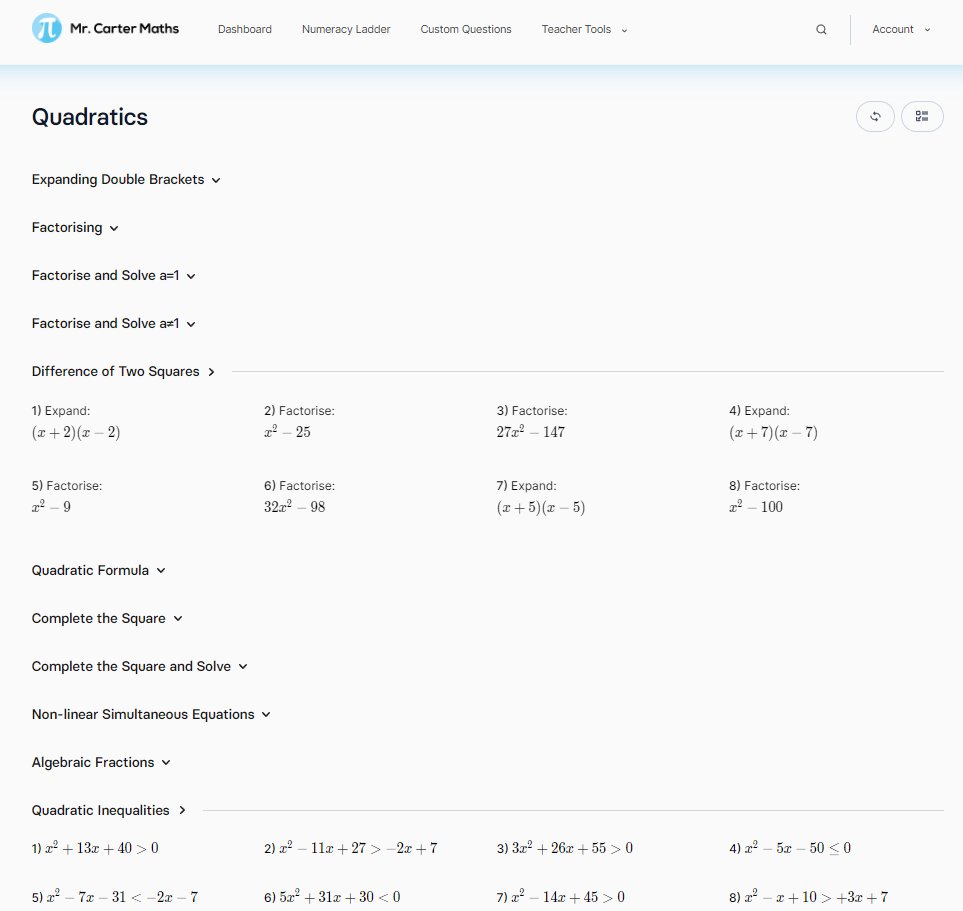Image resolution: width=963 pixels, height=911 pixels.
Task: Select question 4 Expand (x+7)(x−7)
Action: tap(773, 423)
